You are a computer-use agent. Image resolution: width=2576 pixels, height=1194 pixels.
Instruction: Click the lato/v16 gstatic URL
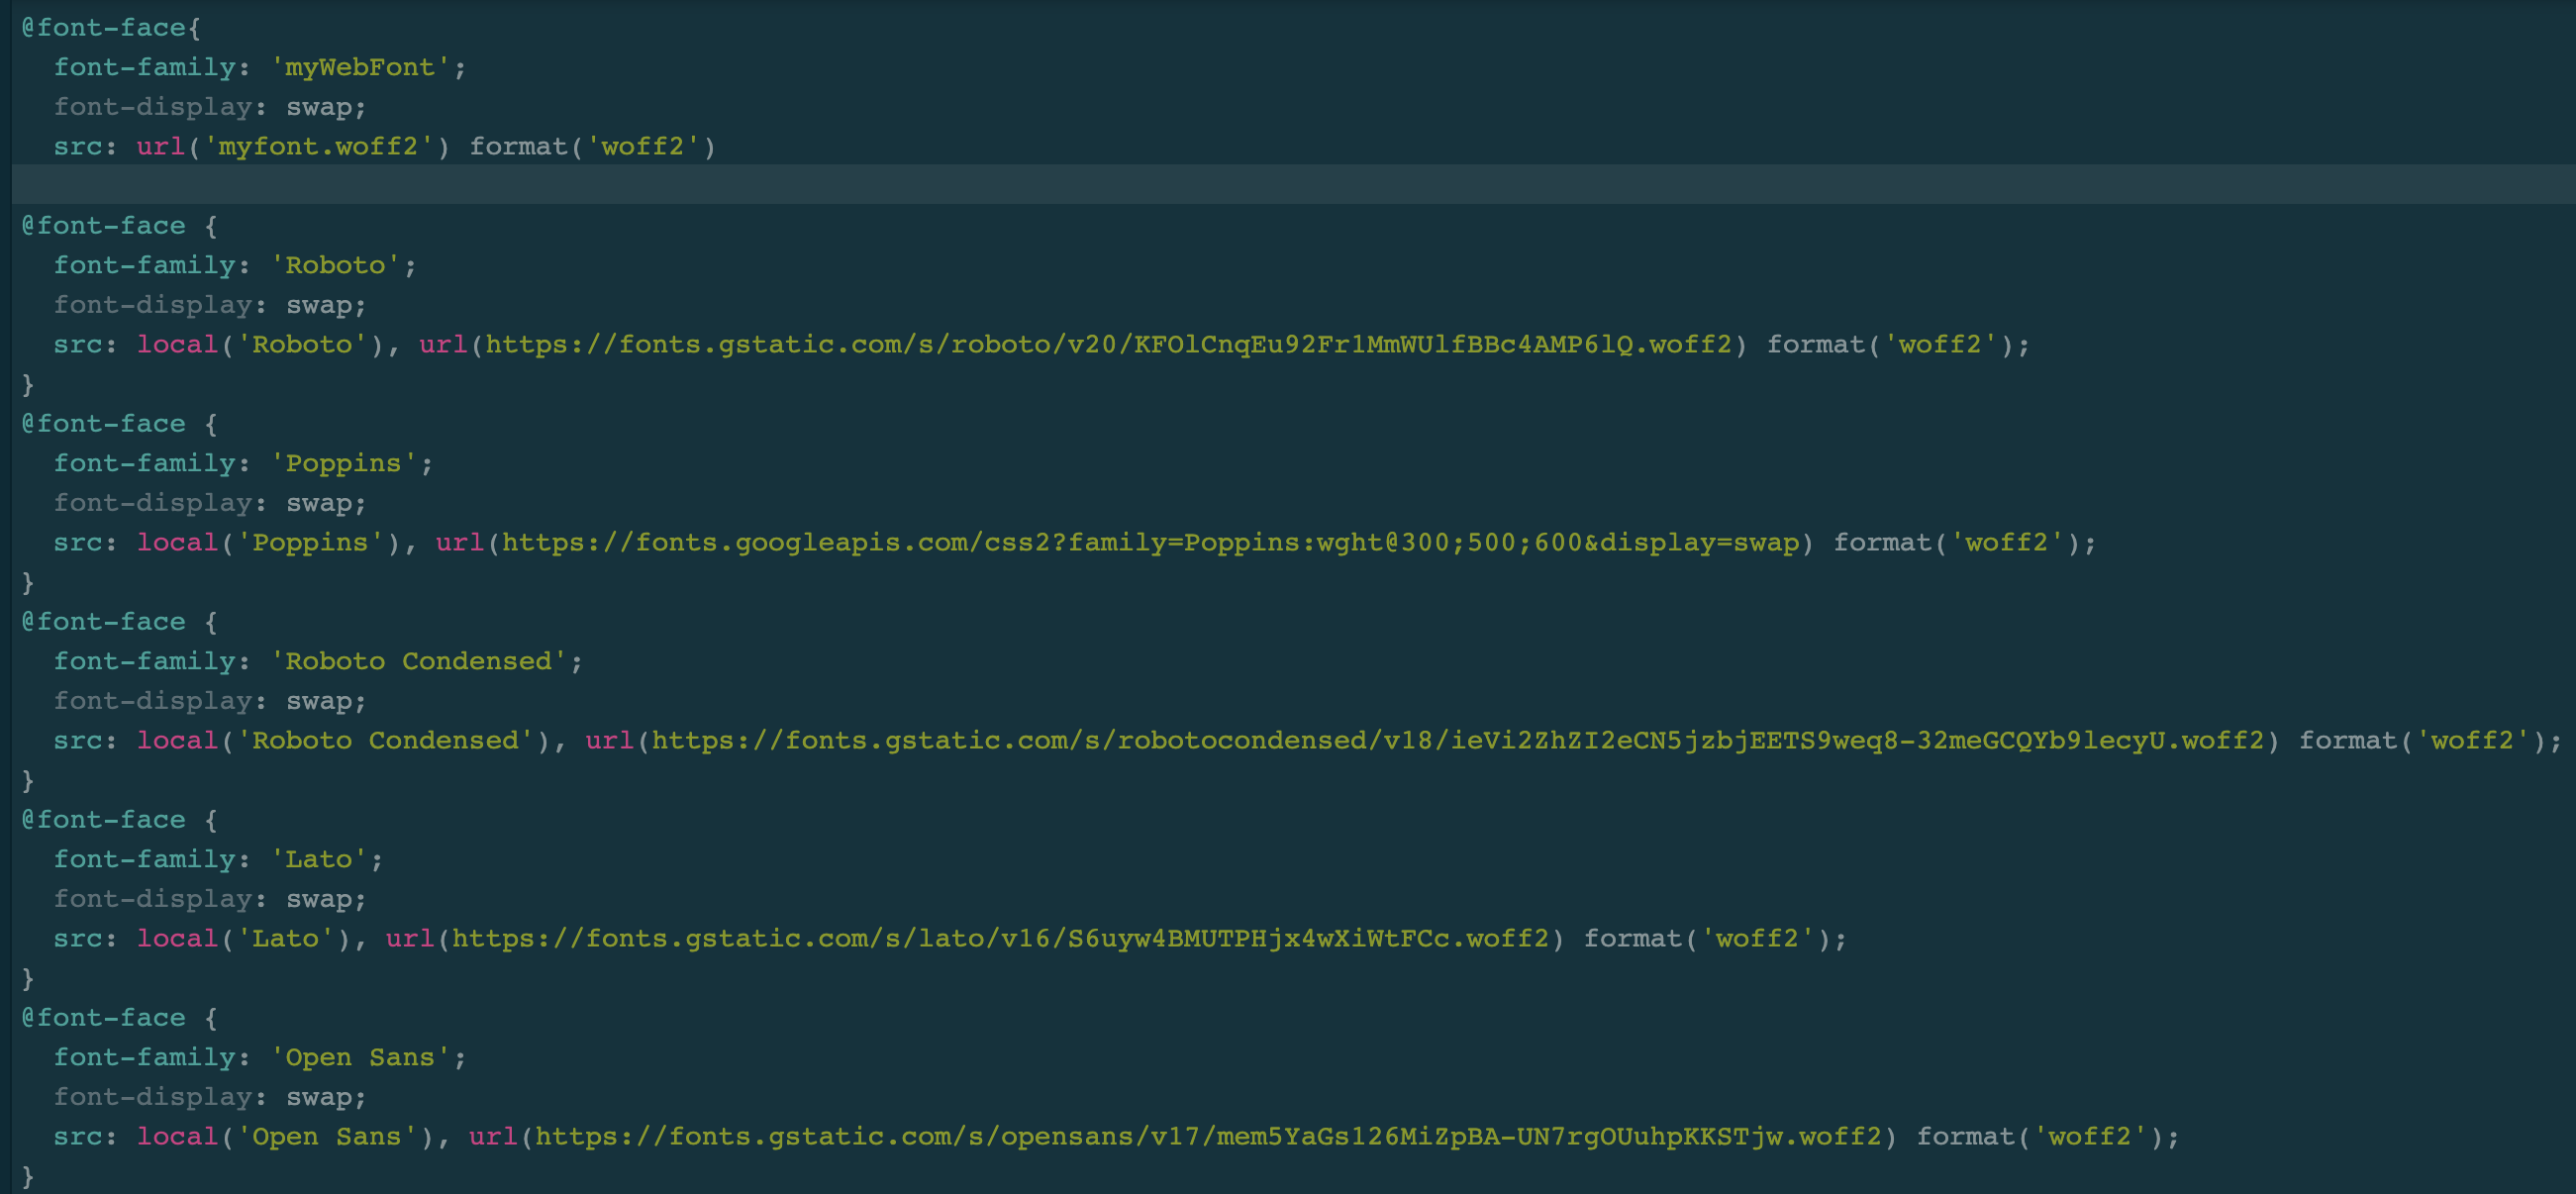[x=1000, y=938]
